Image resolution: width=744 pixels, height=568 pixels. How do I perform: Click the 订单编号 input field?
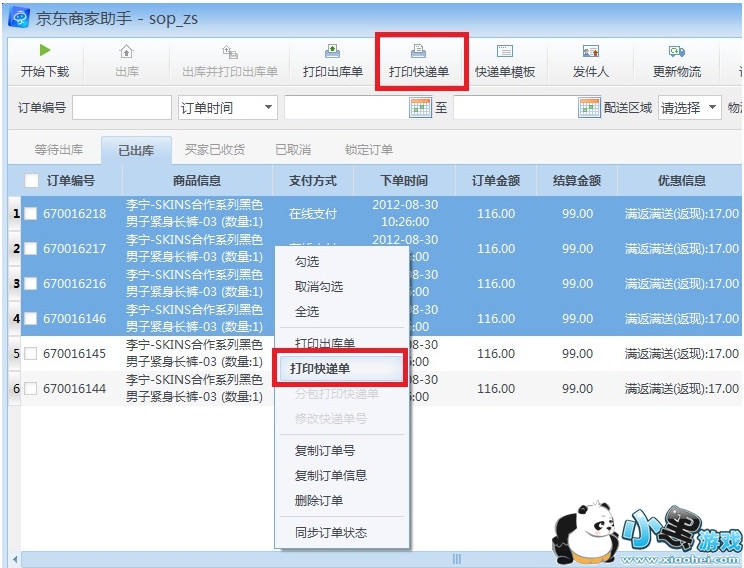(122, 108)
